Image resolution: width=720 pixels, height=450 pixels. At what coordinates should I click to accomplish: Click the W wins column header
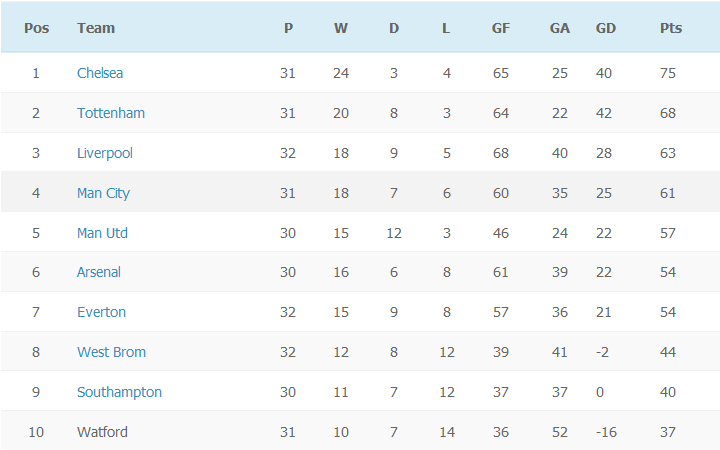pyautogui.click(x=341, y=28)
